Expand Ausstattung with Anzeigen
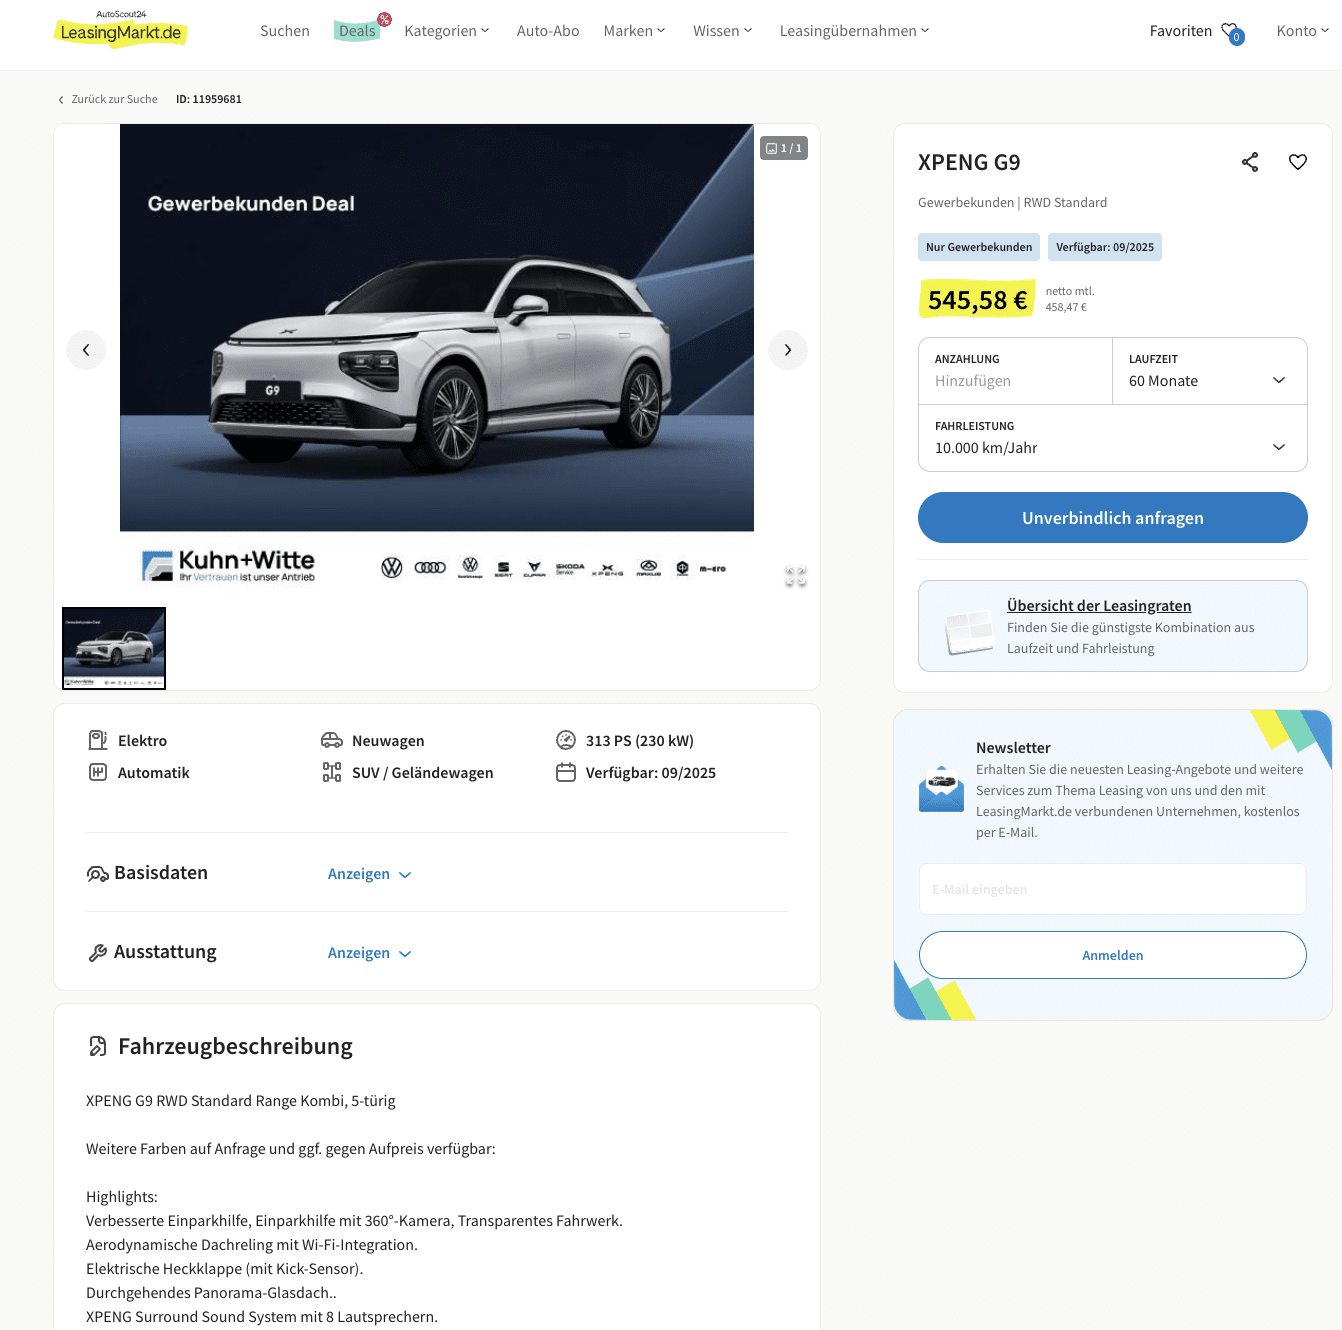The image size is (1342, 1330). (369, 953)
